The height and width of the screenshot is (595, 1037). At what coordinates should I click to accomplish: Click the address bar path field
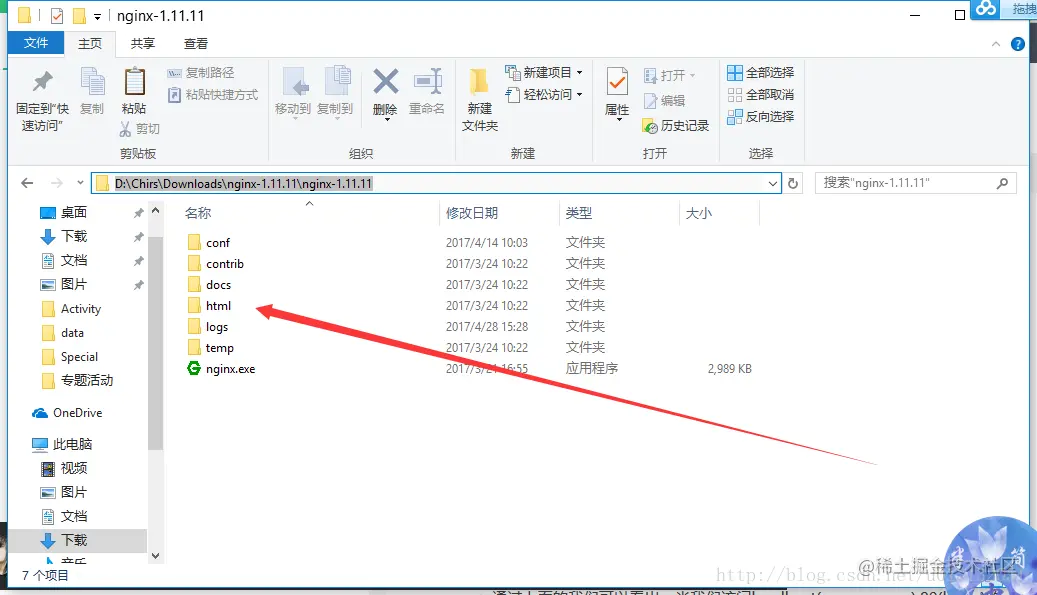coord(436,183)
